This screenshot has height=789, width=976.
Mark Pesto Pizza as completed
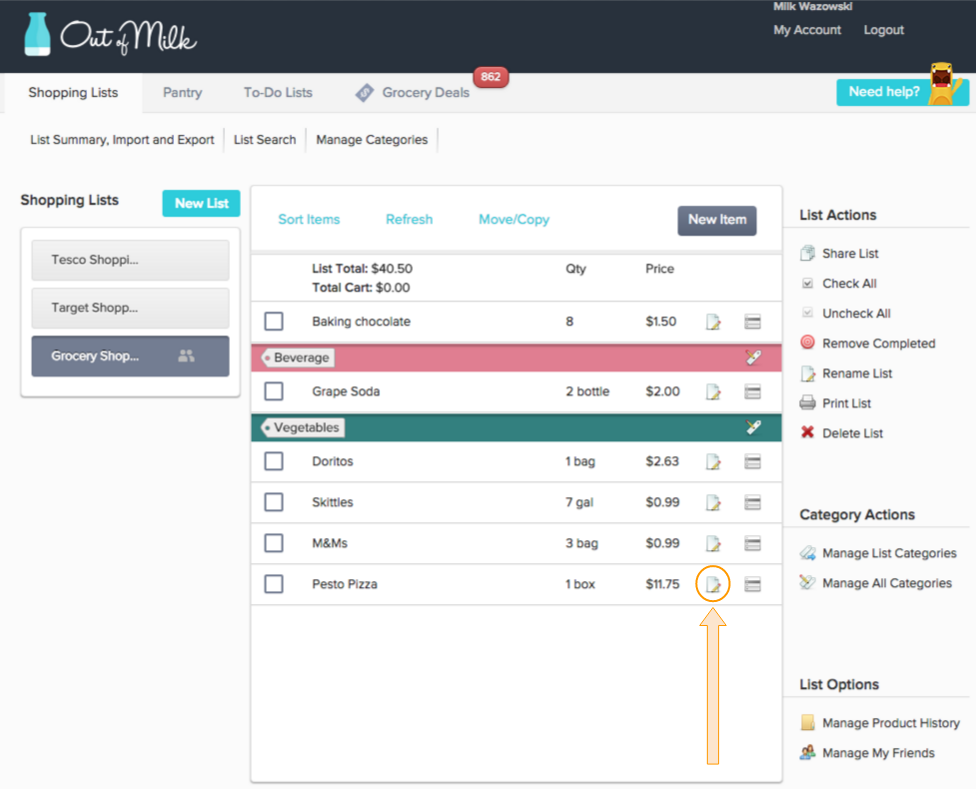pos(274,584)
